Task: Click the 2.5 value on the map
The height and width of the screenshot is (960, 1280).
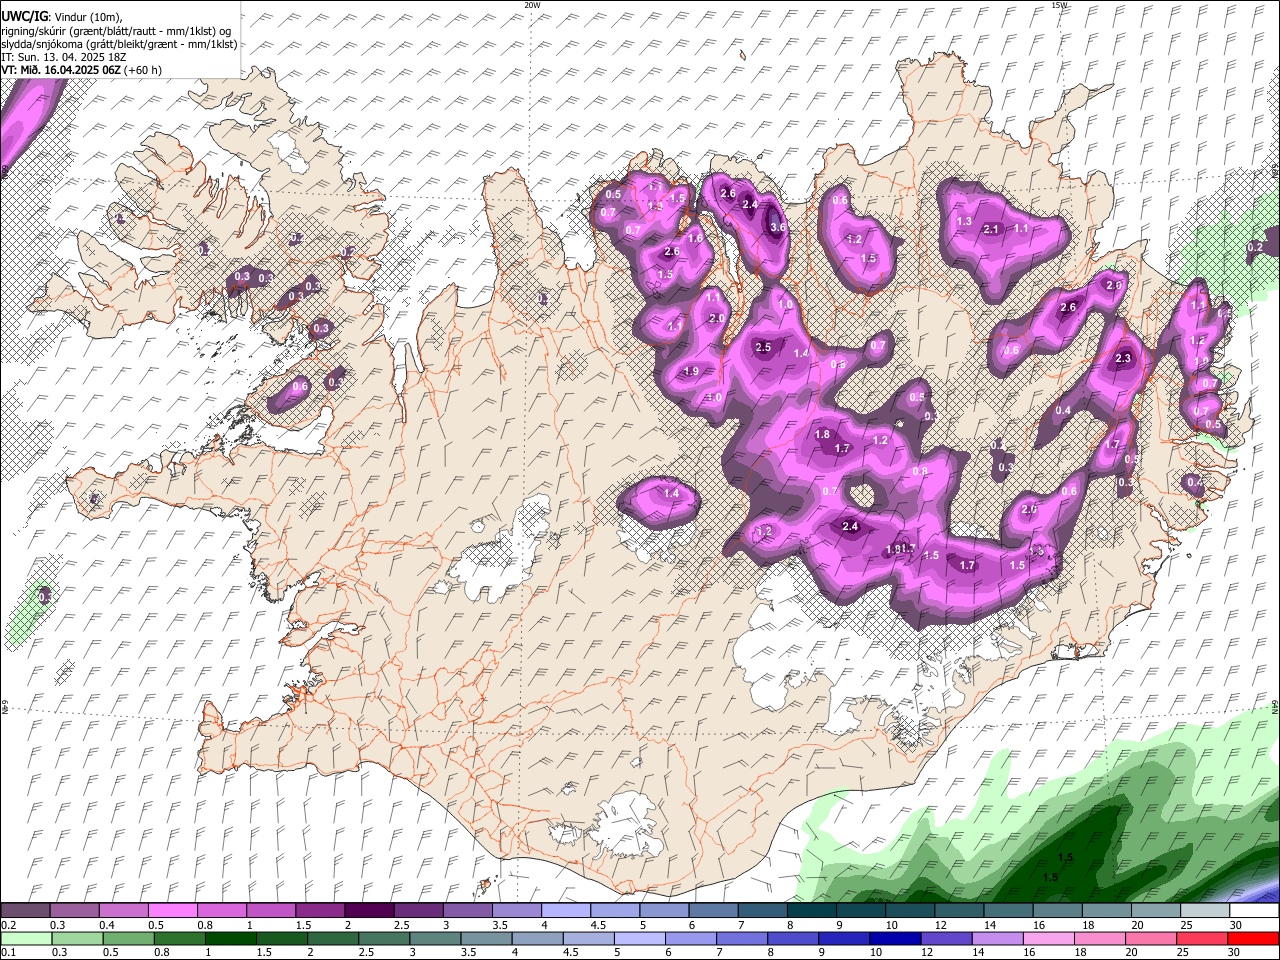Action: [763, 347]
